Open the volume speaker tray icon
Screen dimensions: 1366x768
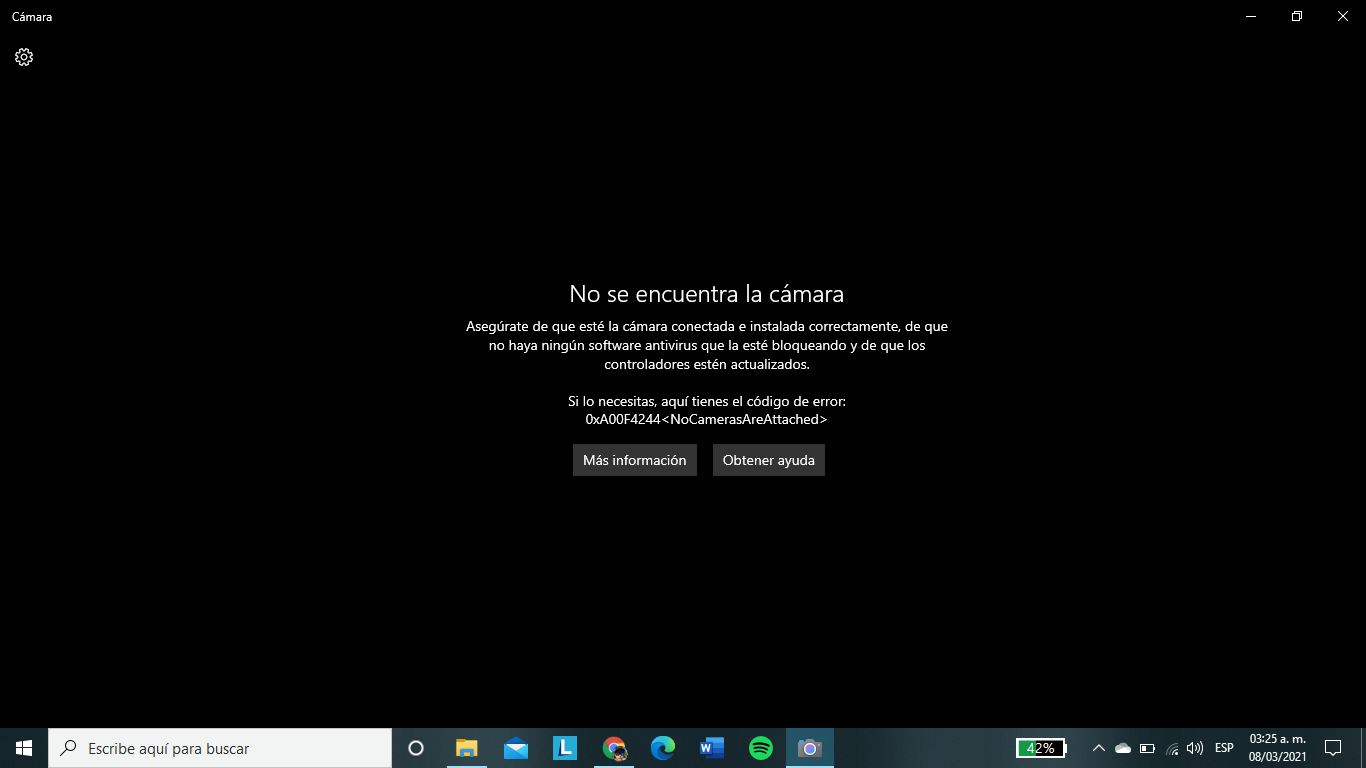coord(1195,748)
